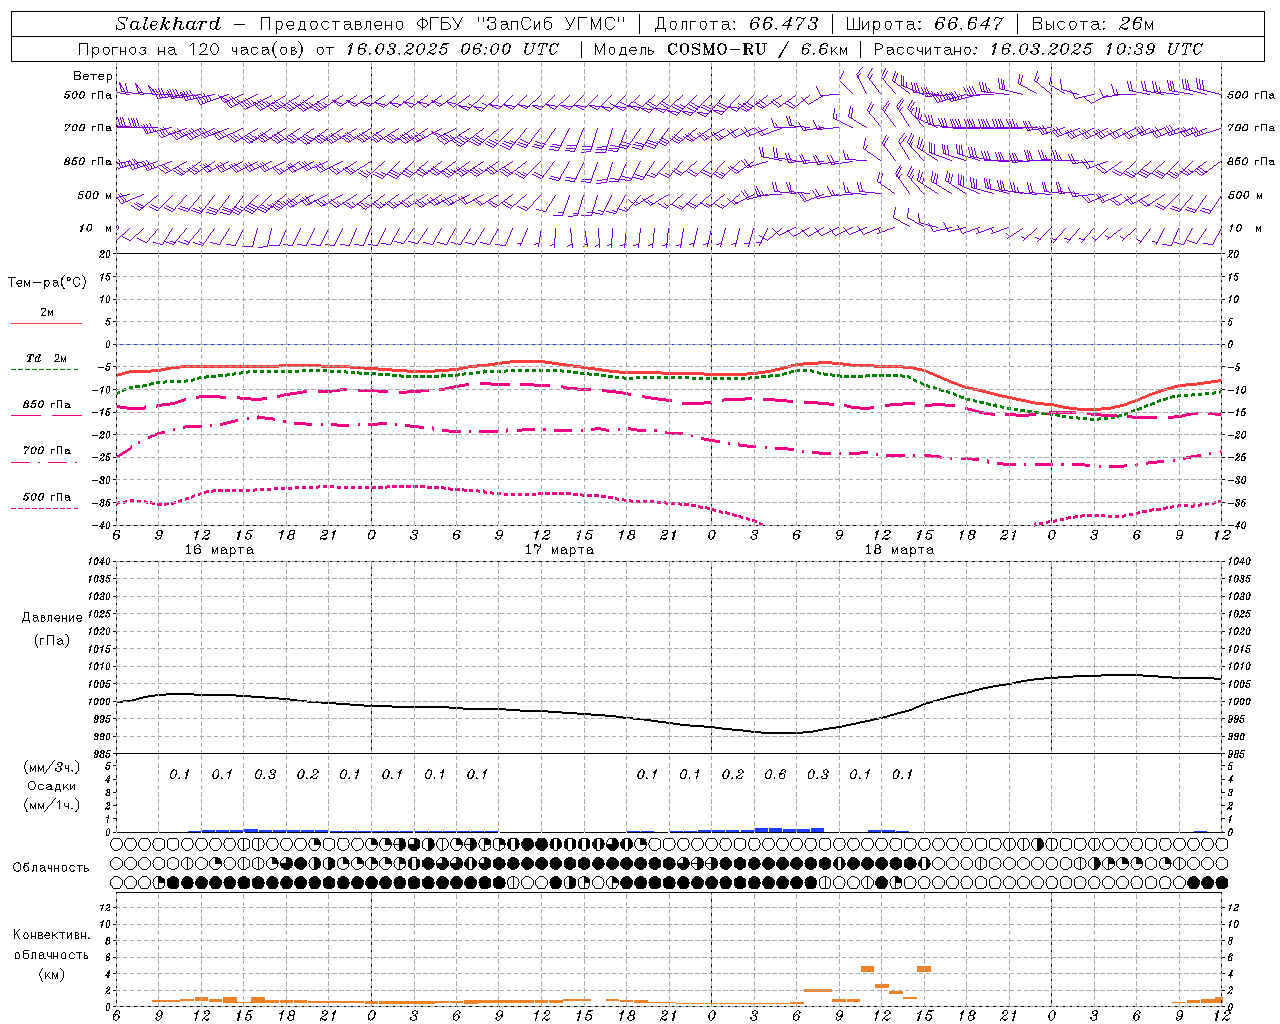Select the provider text ФГБУ "ЗапСиб УГМС"
Viewport: 1280px width, 1024px height.
(521, 24)
